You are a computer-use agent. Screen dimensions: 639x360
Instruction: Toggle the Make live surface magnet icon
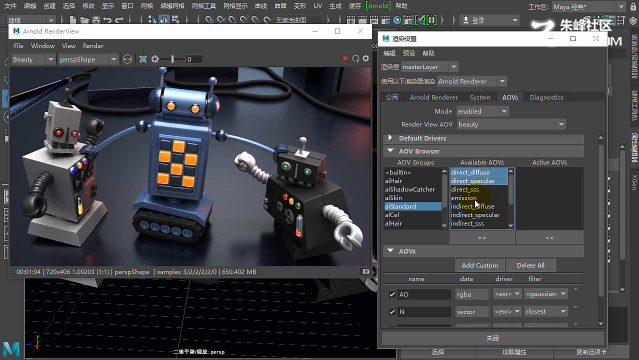(x=267, y=20)
